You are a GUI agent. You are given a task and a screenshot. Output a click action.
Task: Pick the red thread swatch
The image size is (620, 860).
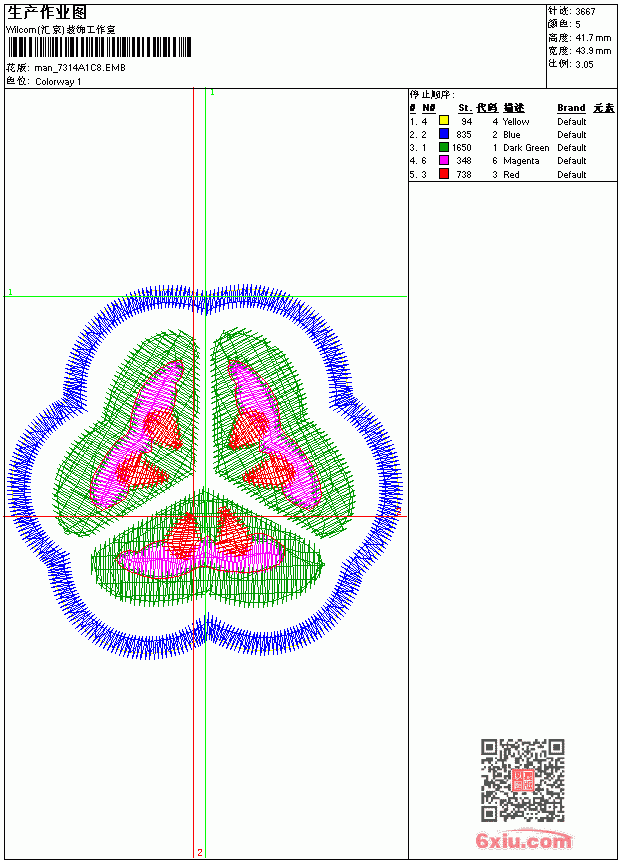444,174
